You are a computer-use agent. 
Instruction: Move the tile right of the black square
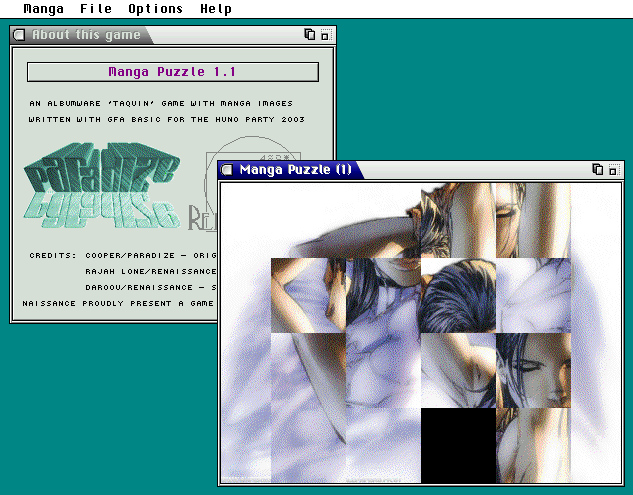pyautogui.click(x=533, y=445)
